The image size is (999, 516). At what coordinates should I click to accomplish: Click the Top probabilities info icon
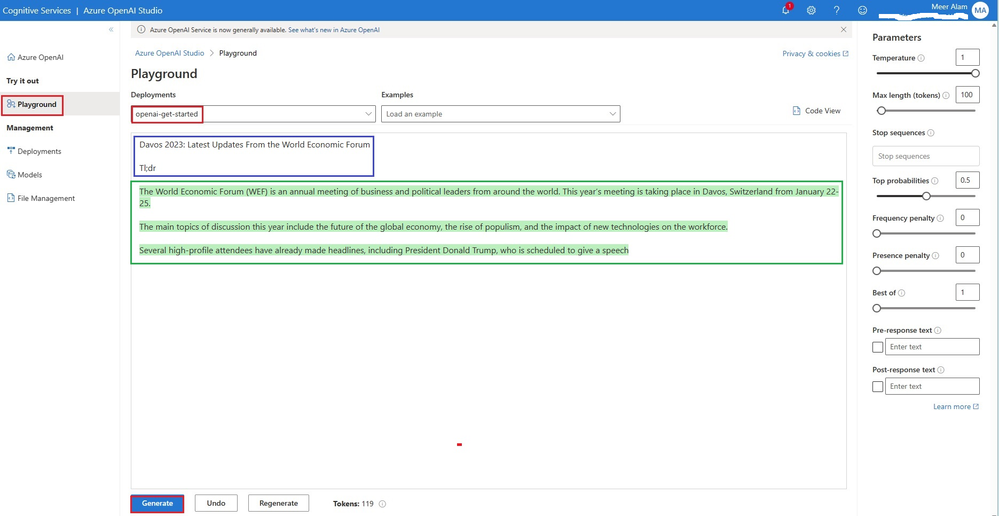[935, 181]
